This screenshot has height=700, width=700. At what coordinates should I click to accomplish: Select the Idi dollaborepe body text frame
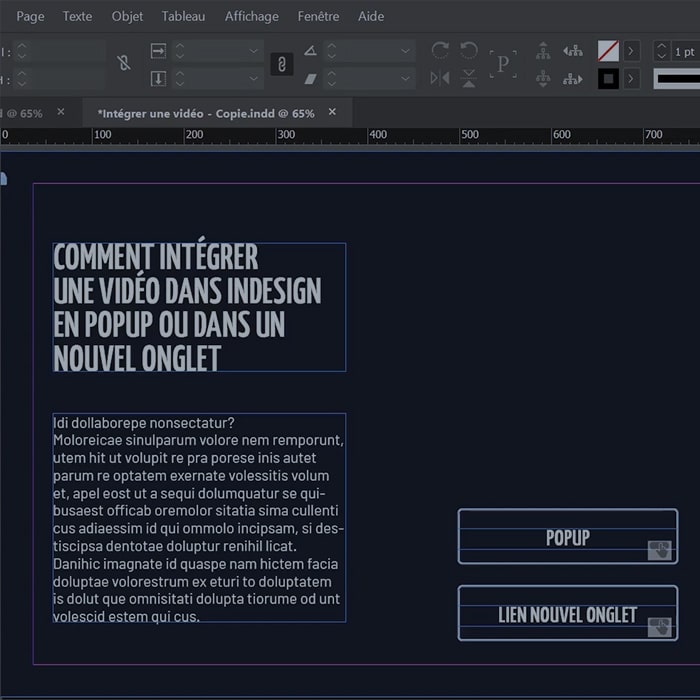coord(199,518)
